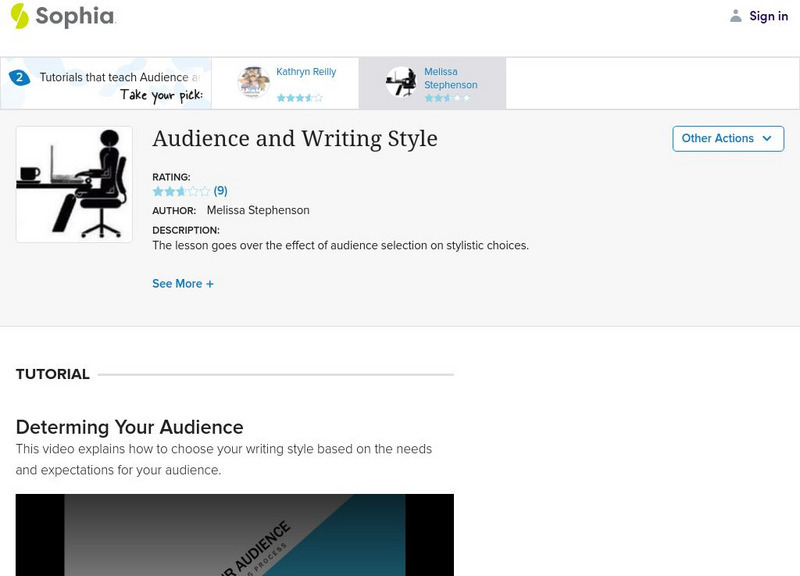Select the third star under Melissa Stephenson
The height and width of the screenshot is (576, 800).
pyautogui.click(x=448, y=98)
